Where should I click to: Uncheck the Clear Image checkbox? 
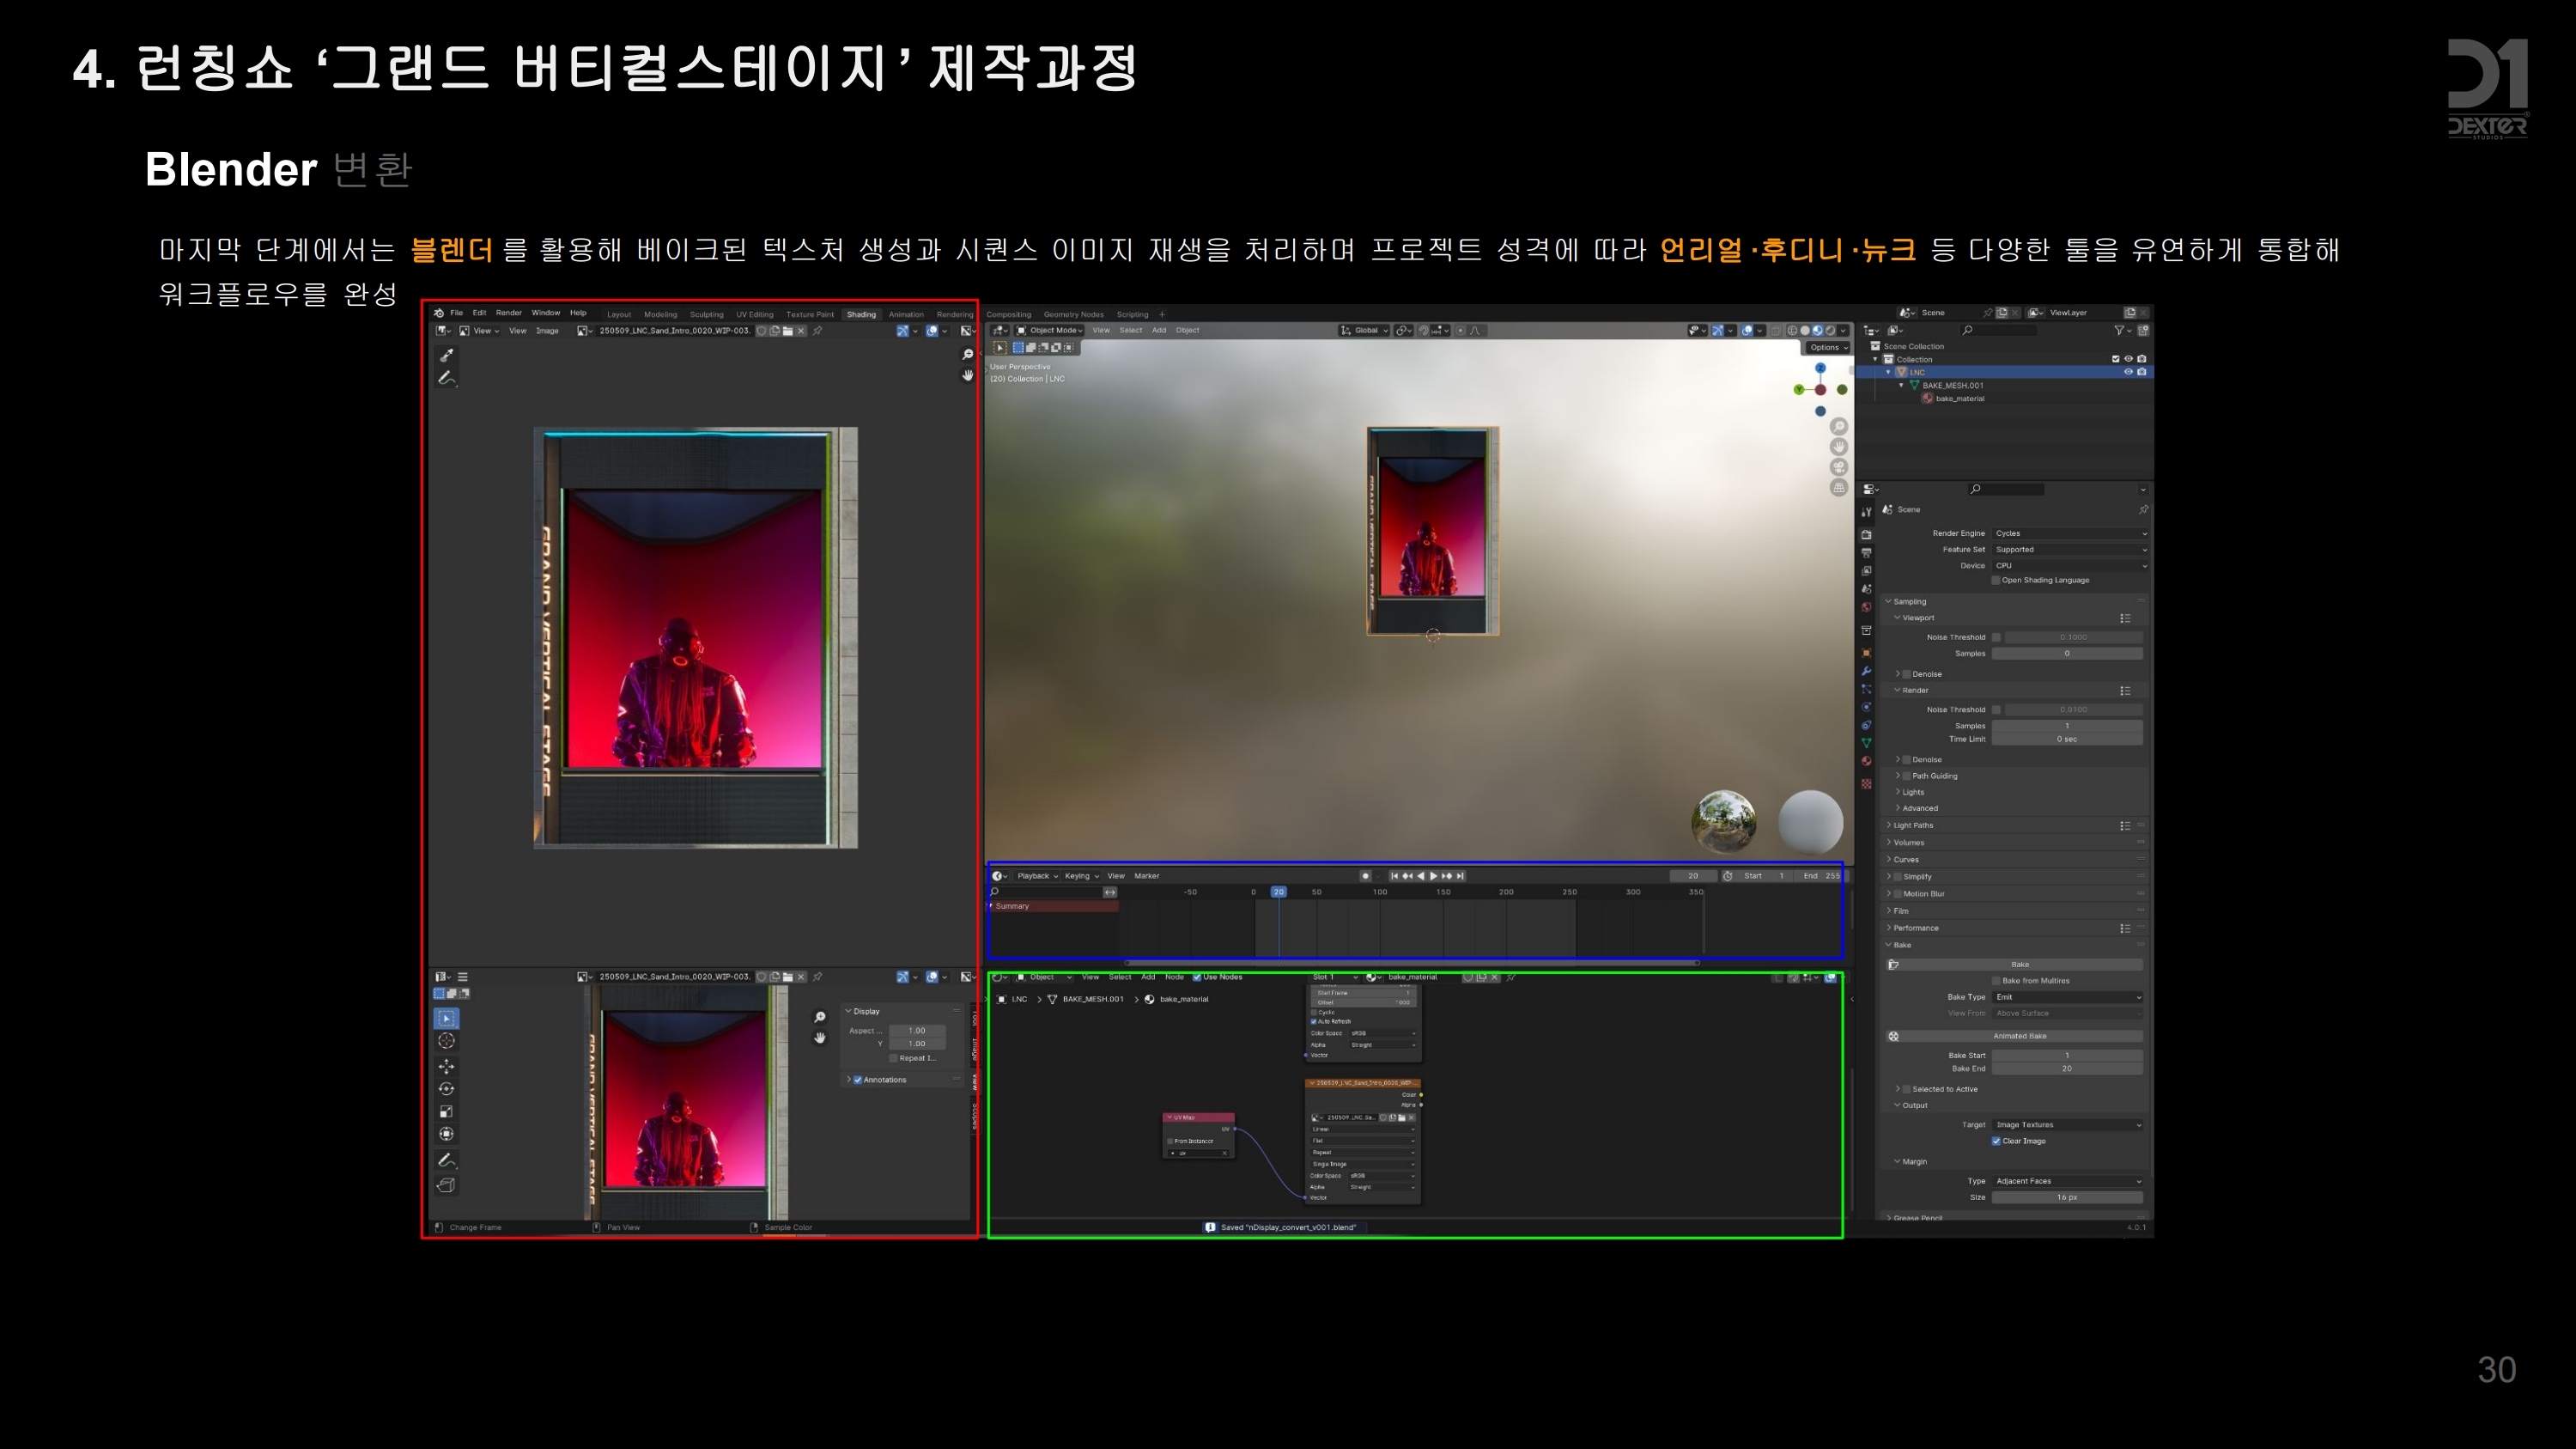[1996, 1141]
